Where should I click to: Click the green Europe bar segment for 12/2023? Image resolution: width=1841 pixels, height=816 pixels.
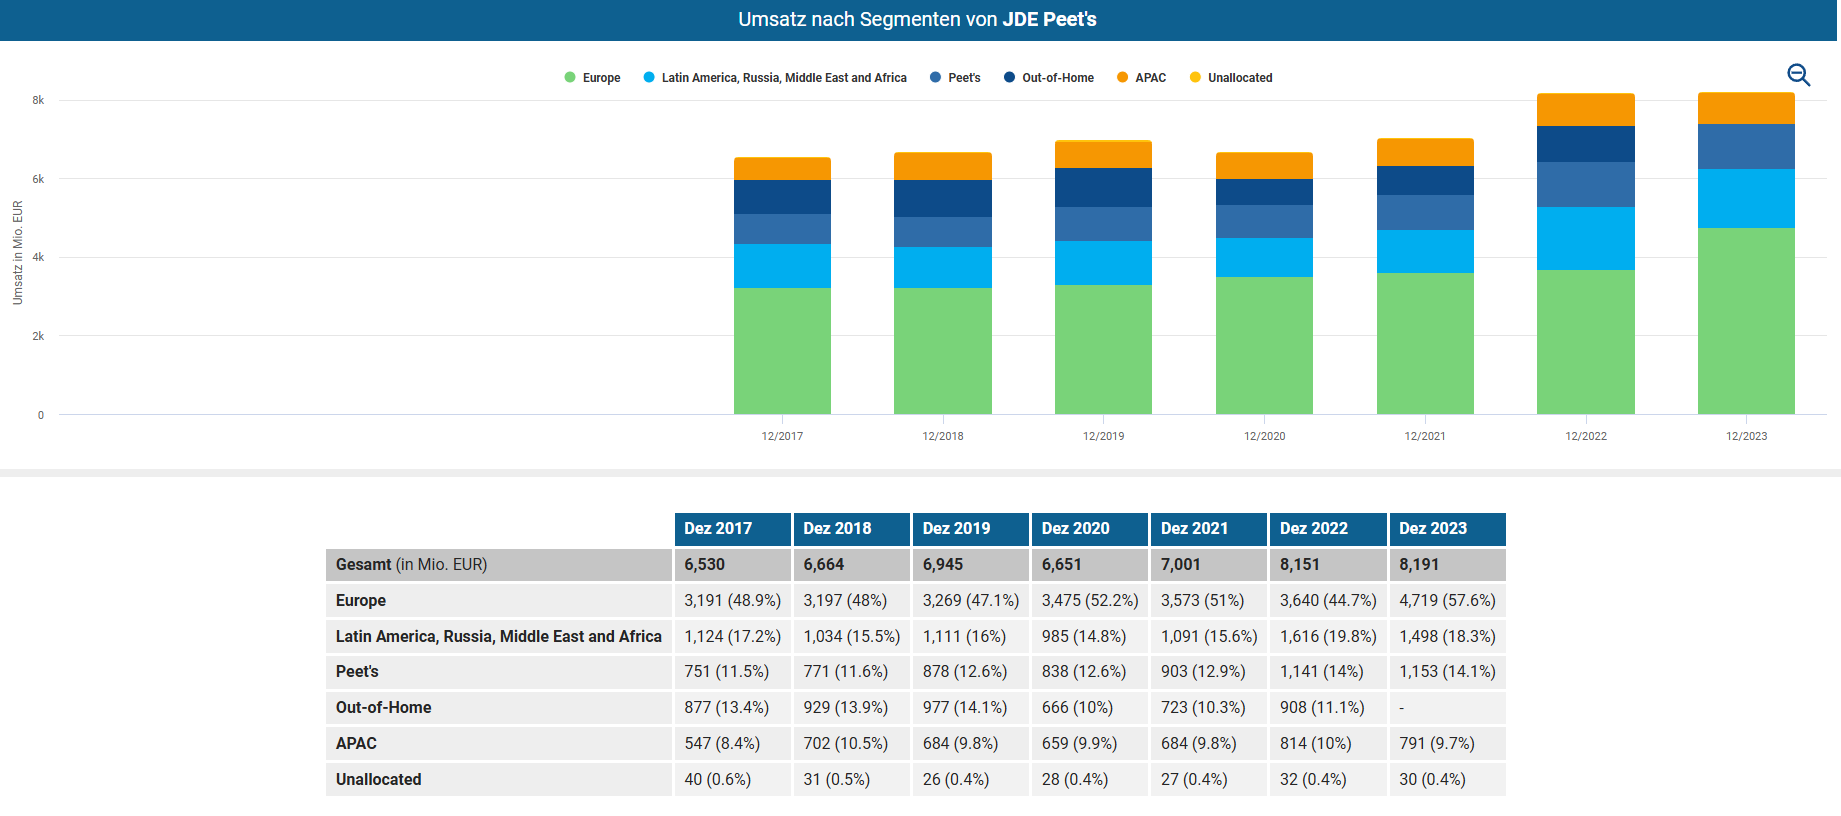[x=1746, y=320]
